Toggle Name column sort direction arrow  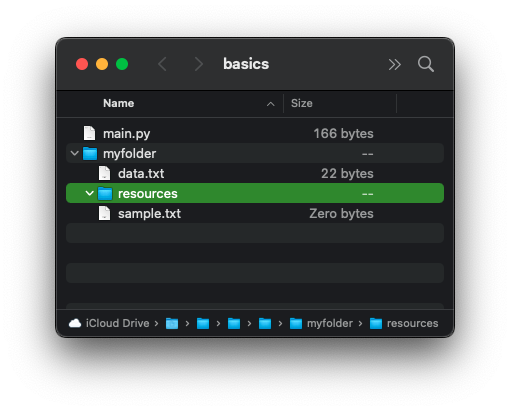coord(271,104)
